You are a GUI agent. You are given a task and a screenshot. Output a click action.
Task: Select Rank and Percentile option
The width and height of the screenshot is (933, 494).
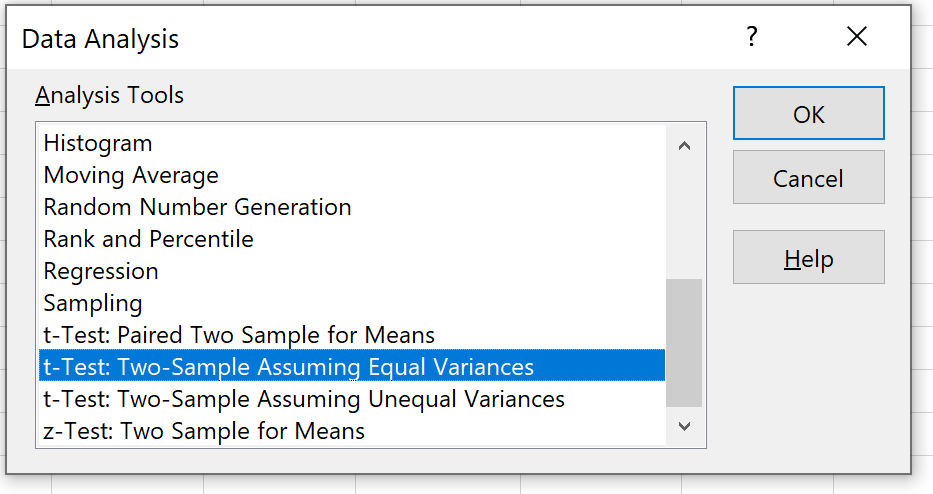148,240
